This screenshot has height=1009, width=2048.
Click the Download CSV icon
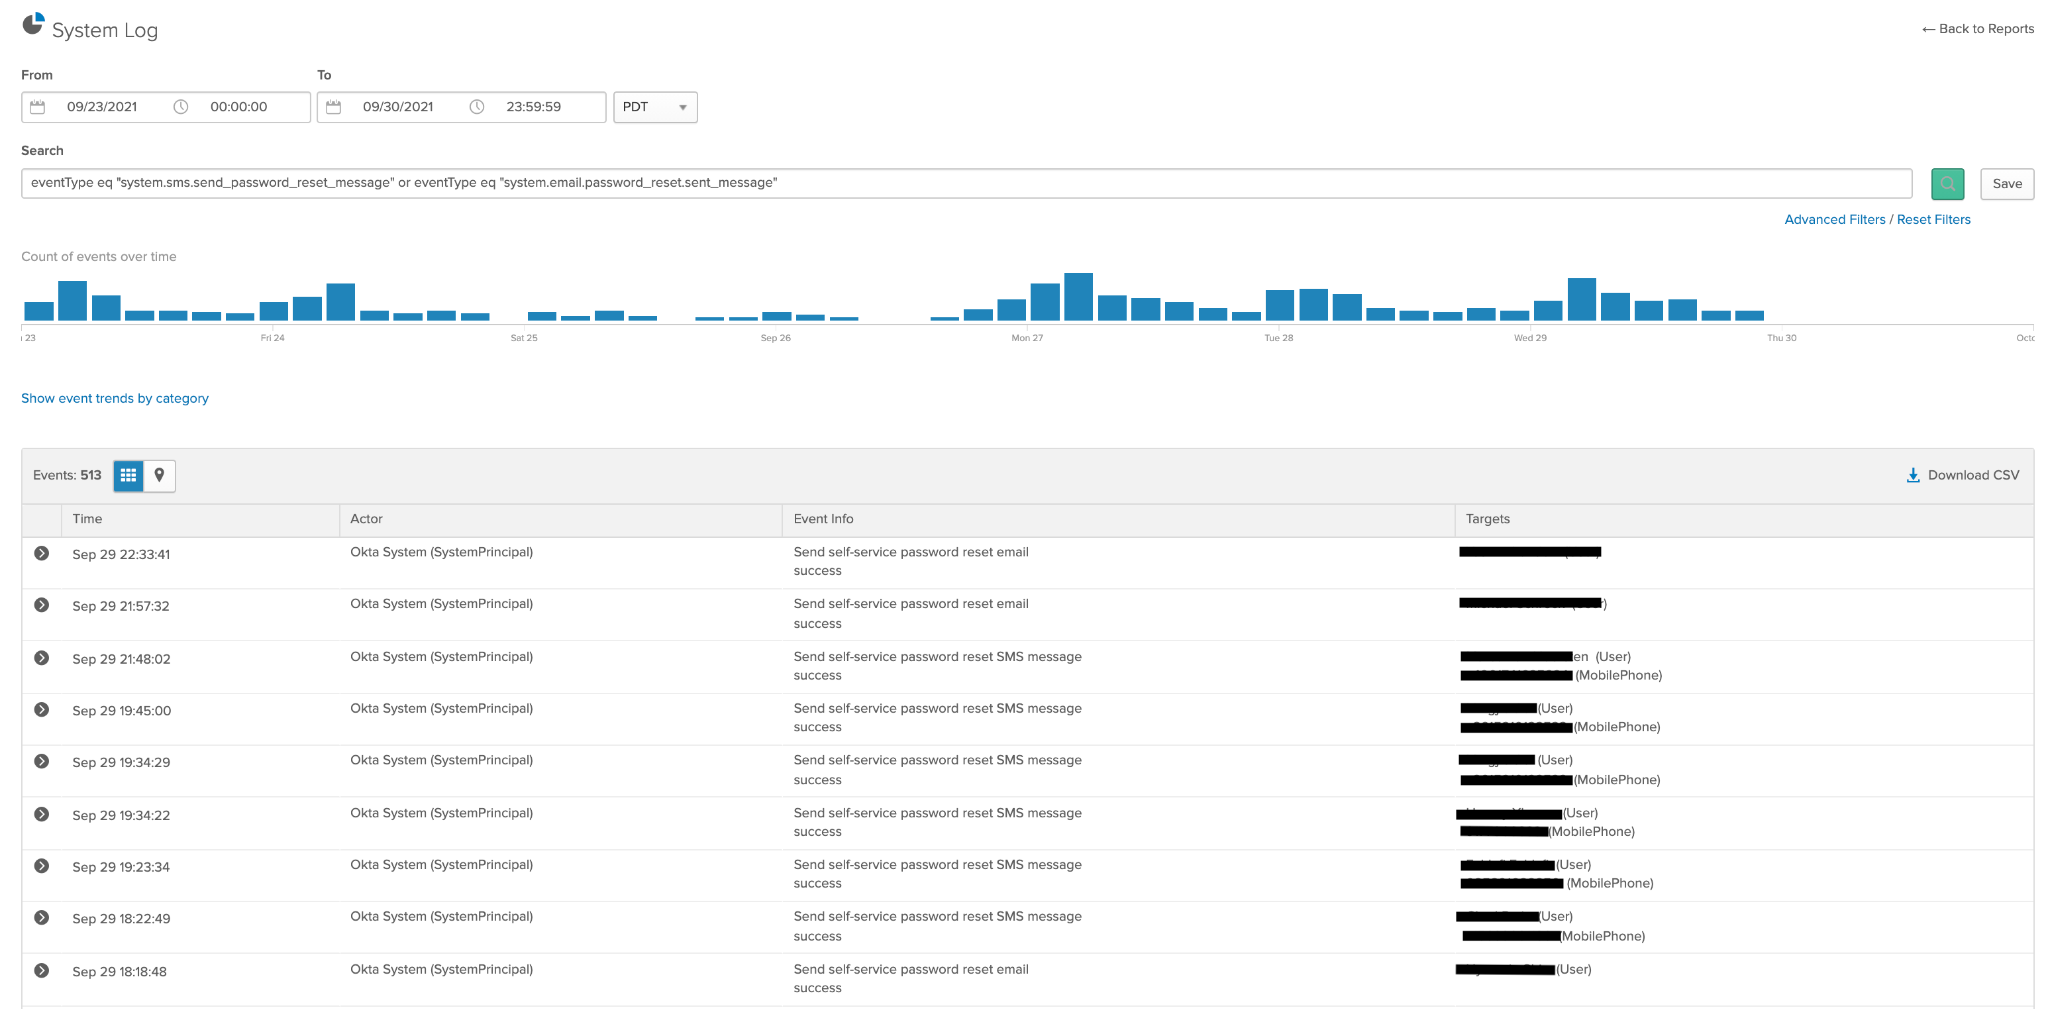click(x=1914, y=475)
